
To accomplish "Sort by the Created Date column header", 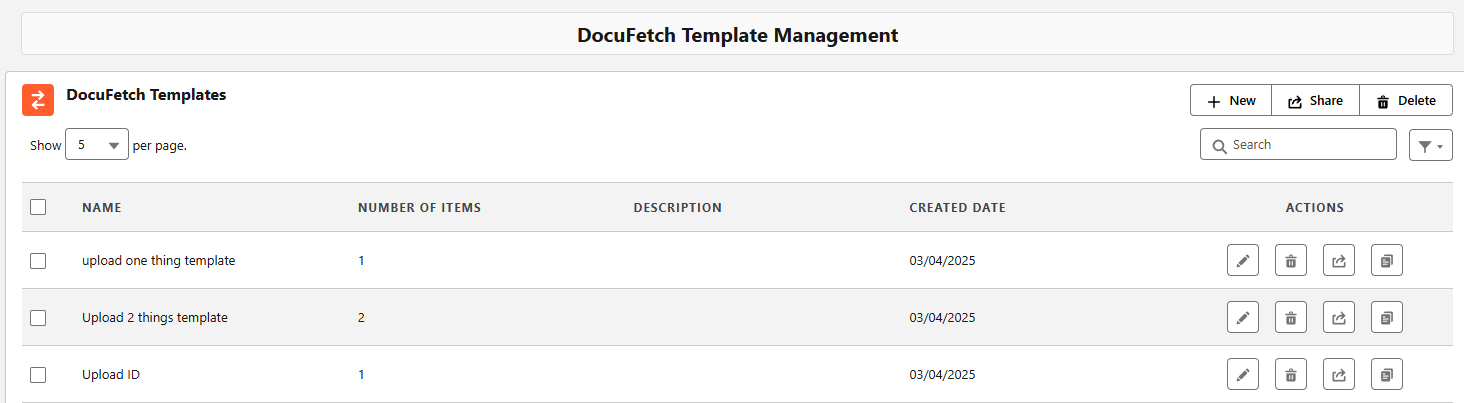I will [957, 208].
